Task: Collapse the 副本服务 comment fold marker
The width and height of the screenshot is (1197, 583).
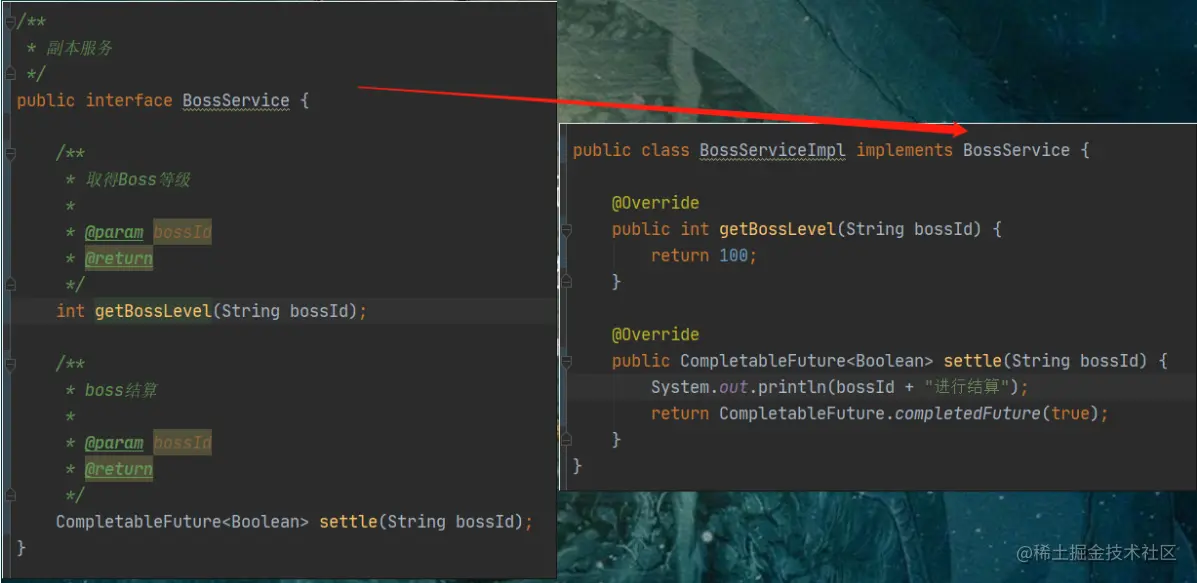Action: (10, 22)
